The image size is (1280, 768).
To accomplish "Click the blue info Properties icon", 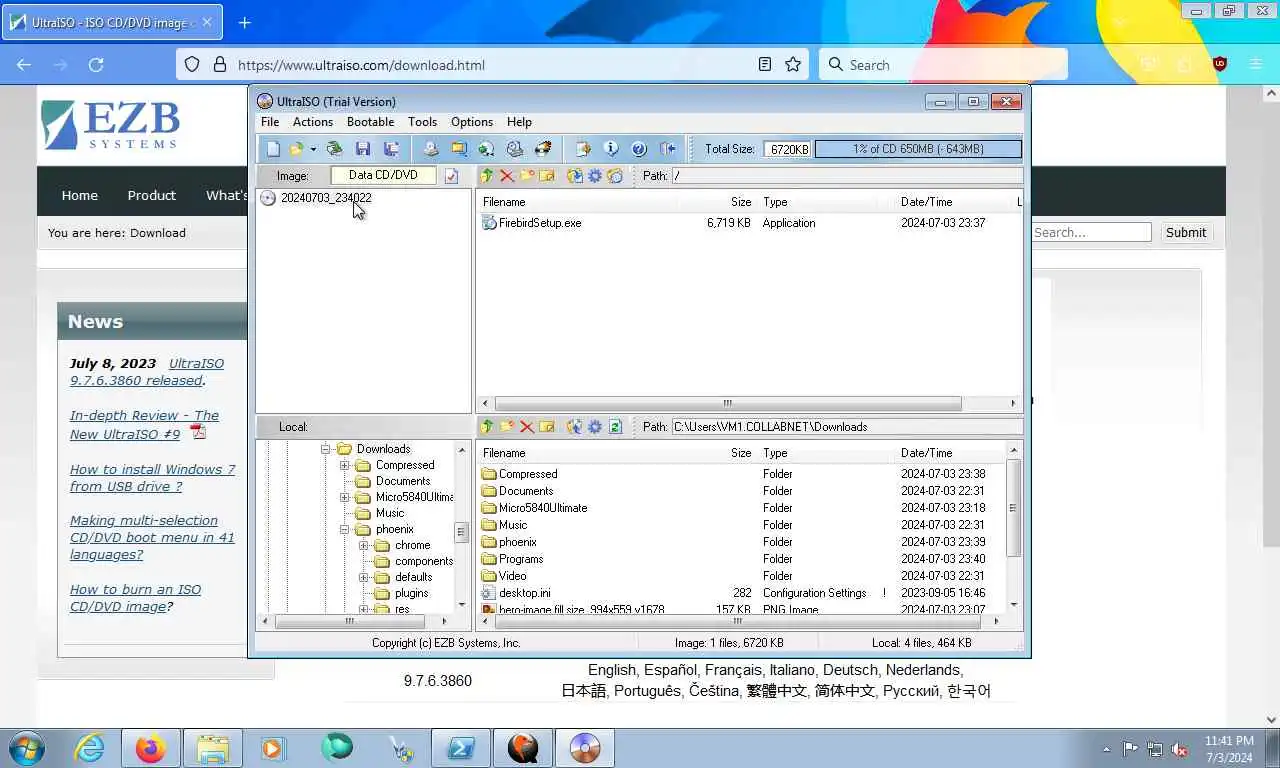I will pos(611,149).
